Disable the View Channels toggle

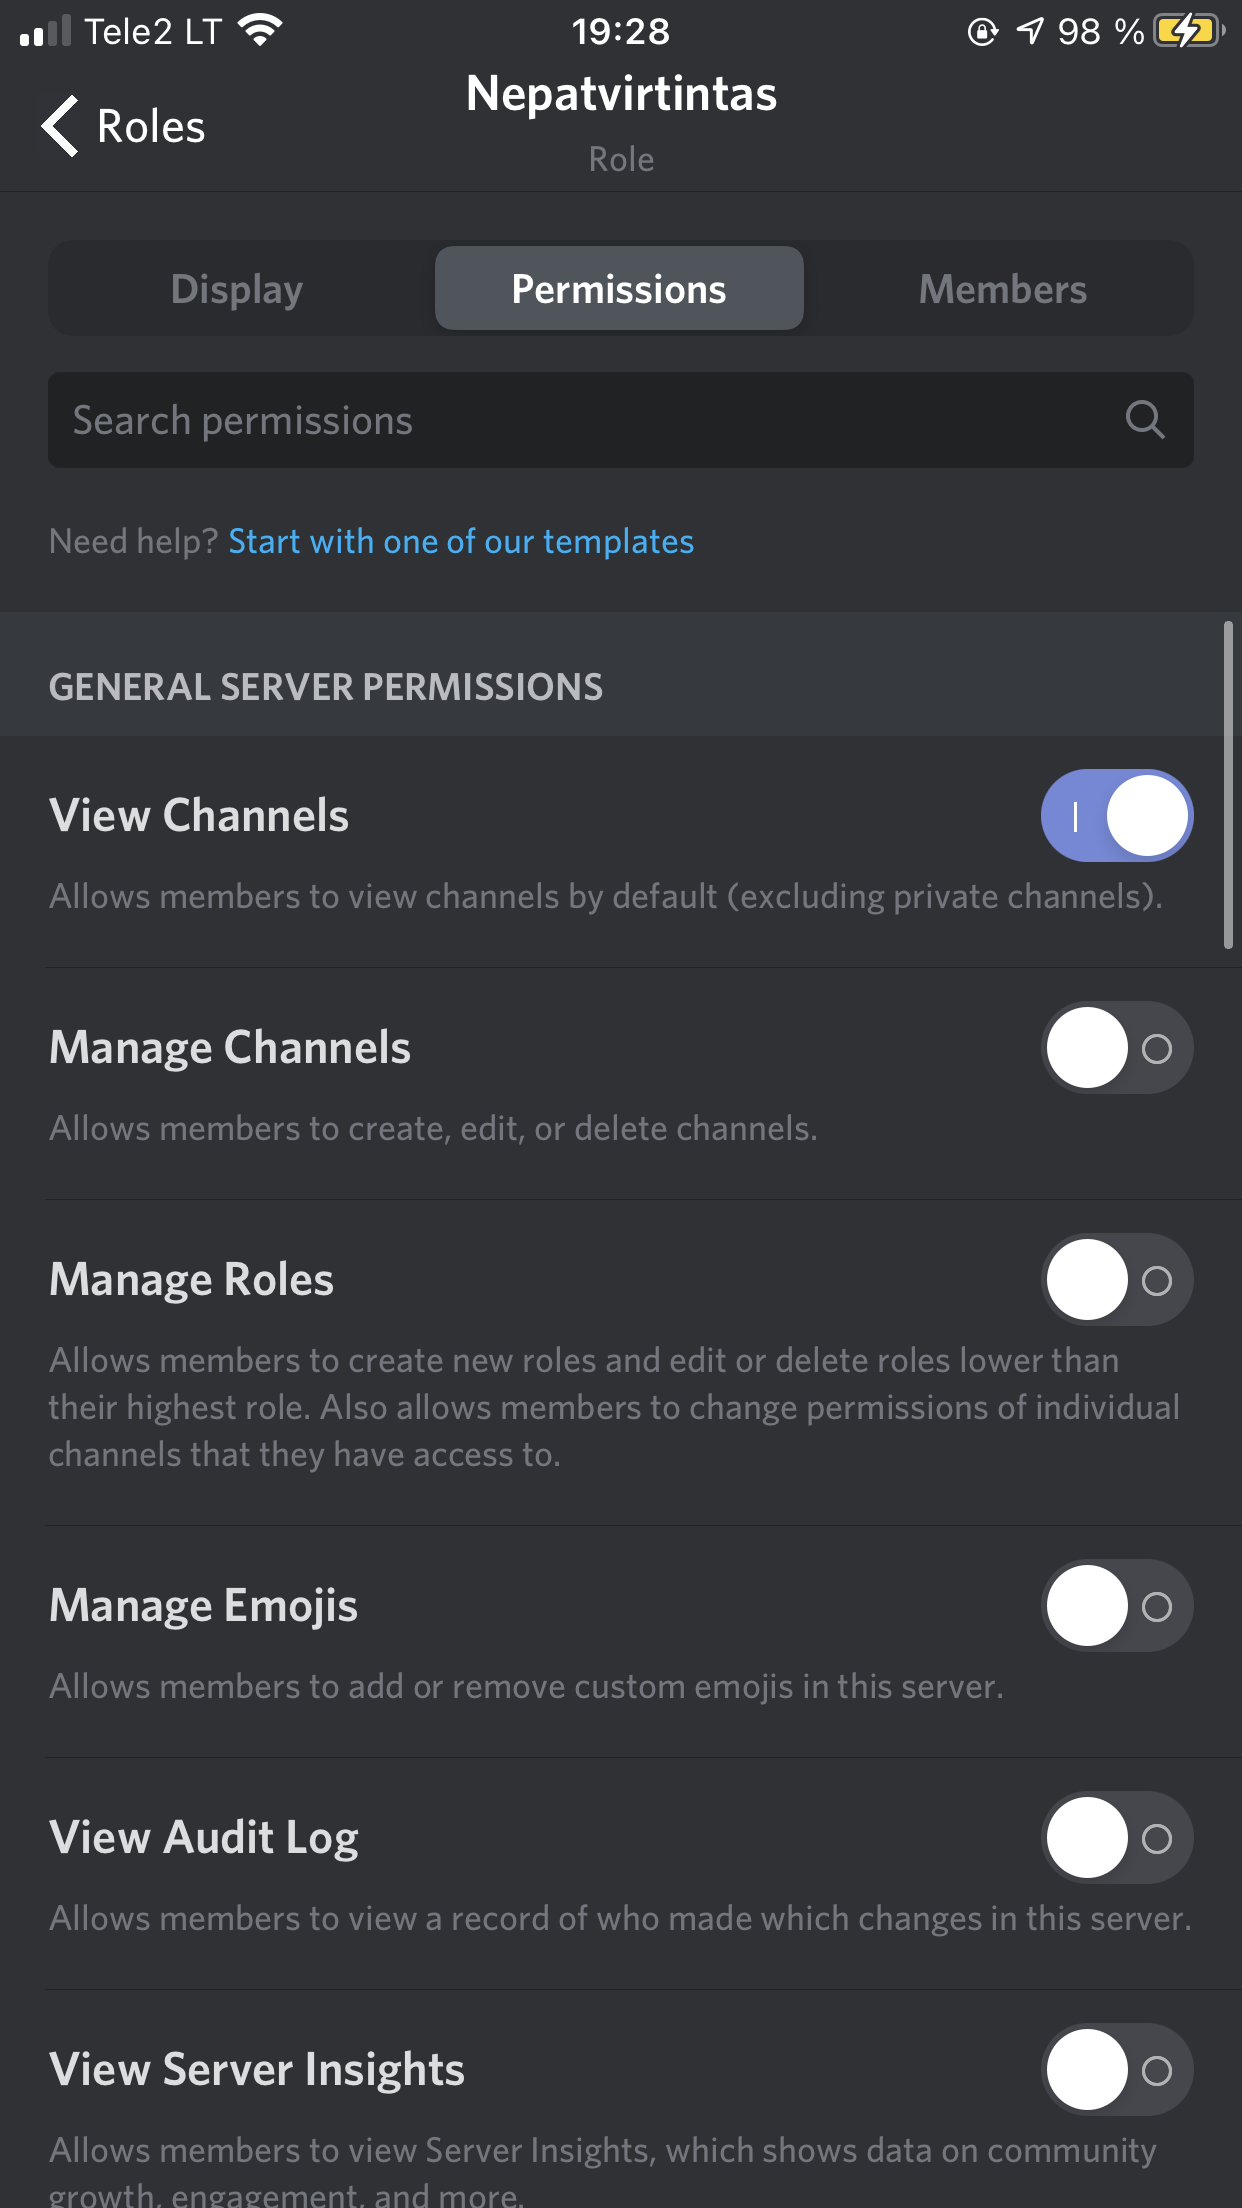coord(1117,816)
